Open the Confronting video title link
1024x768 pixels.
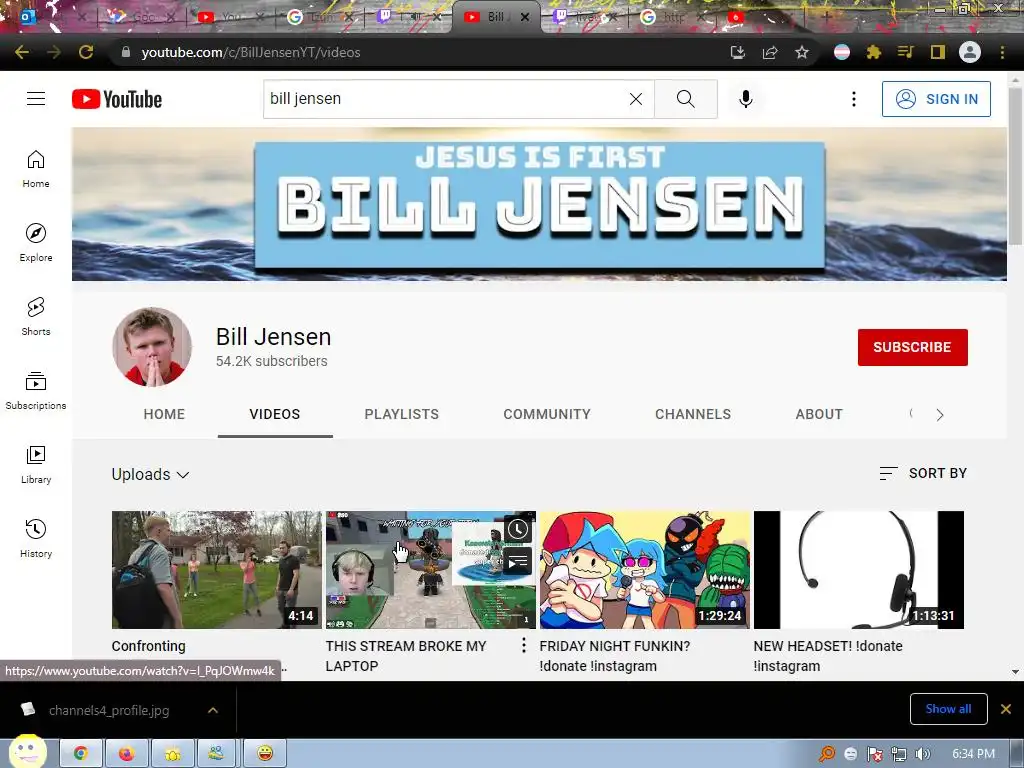coord(149,646)
